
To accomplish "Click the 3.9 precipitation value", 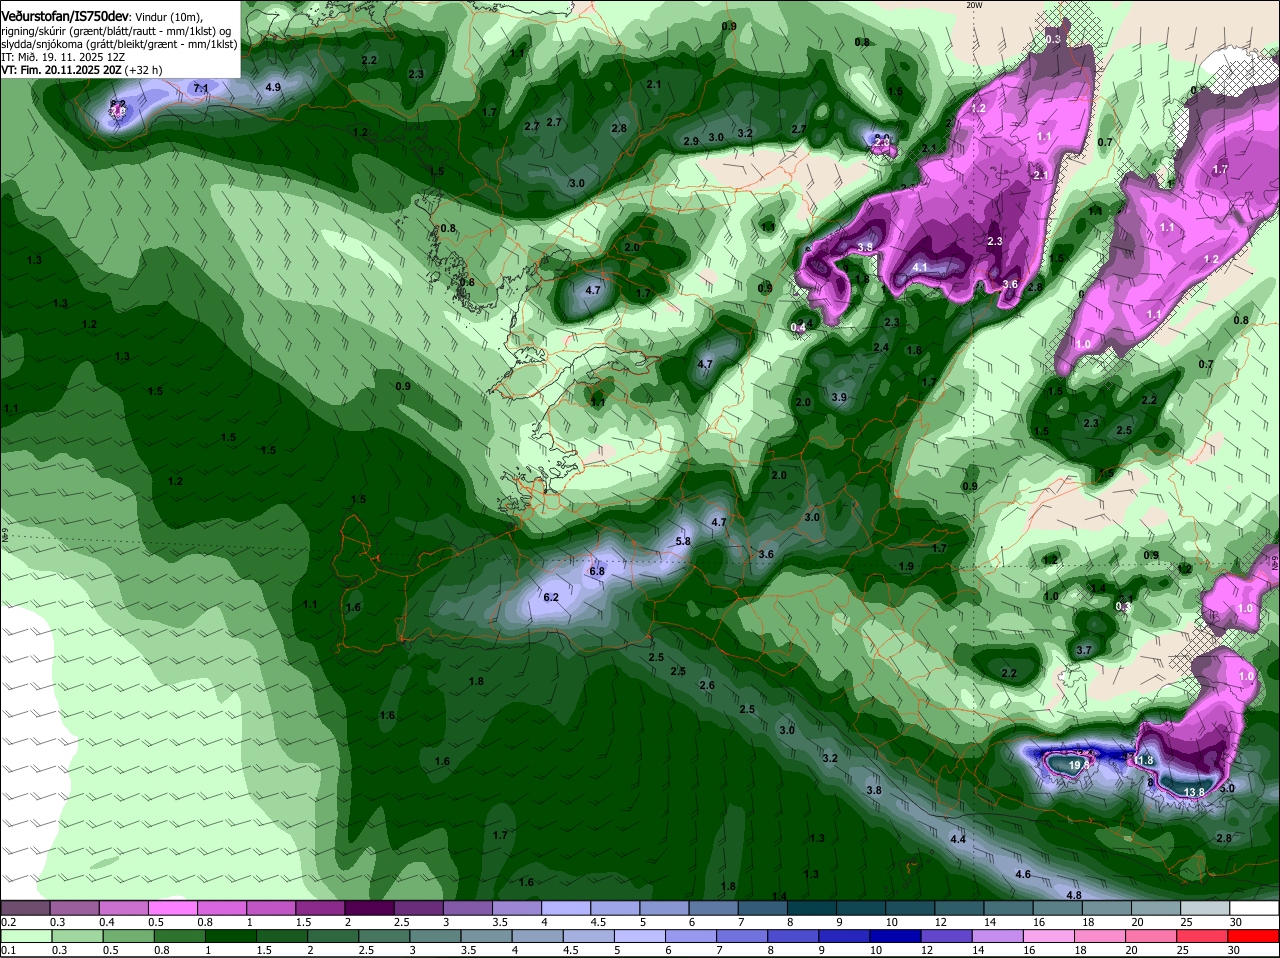I will point(839,397).
